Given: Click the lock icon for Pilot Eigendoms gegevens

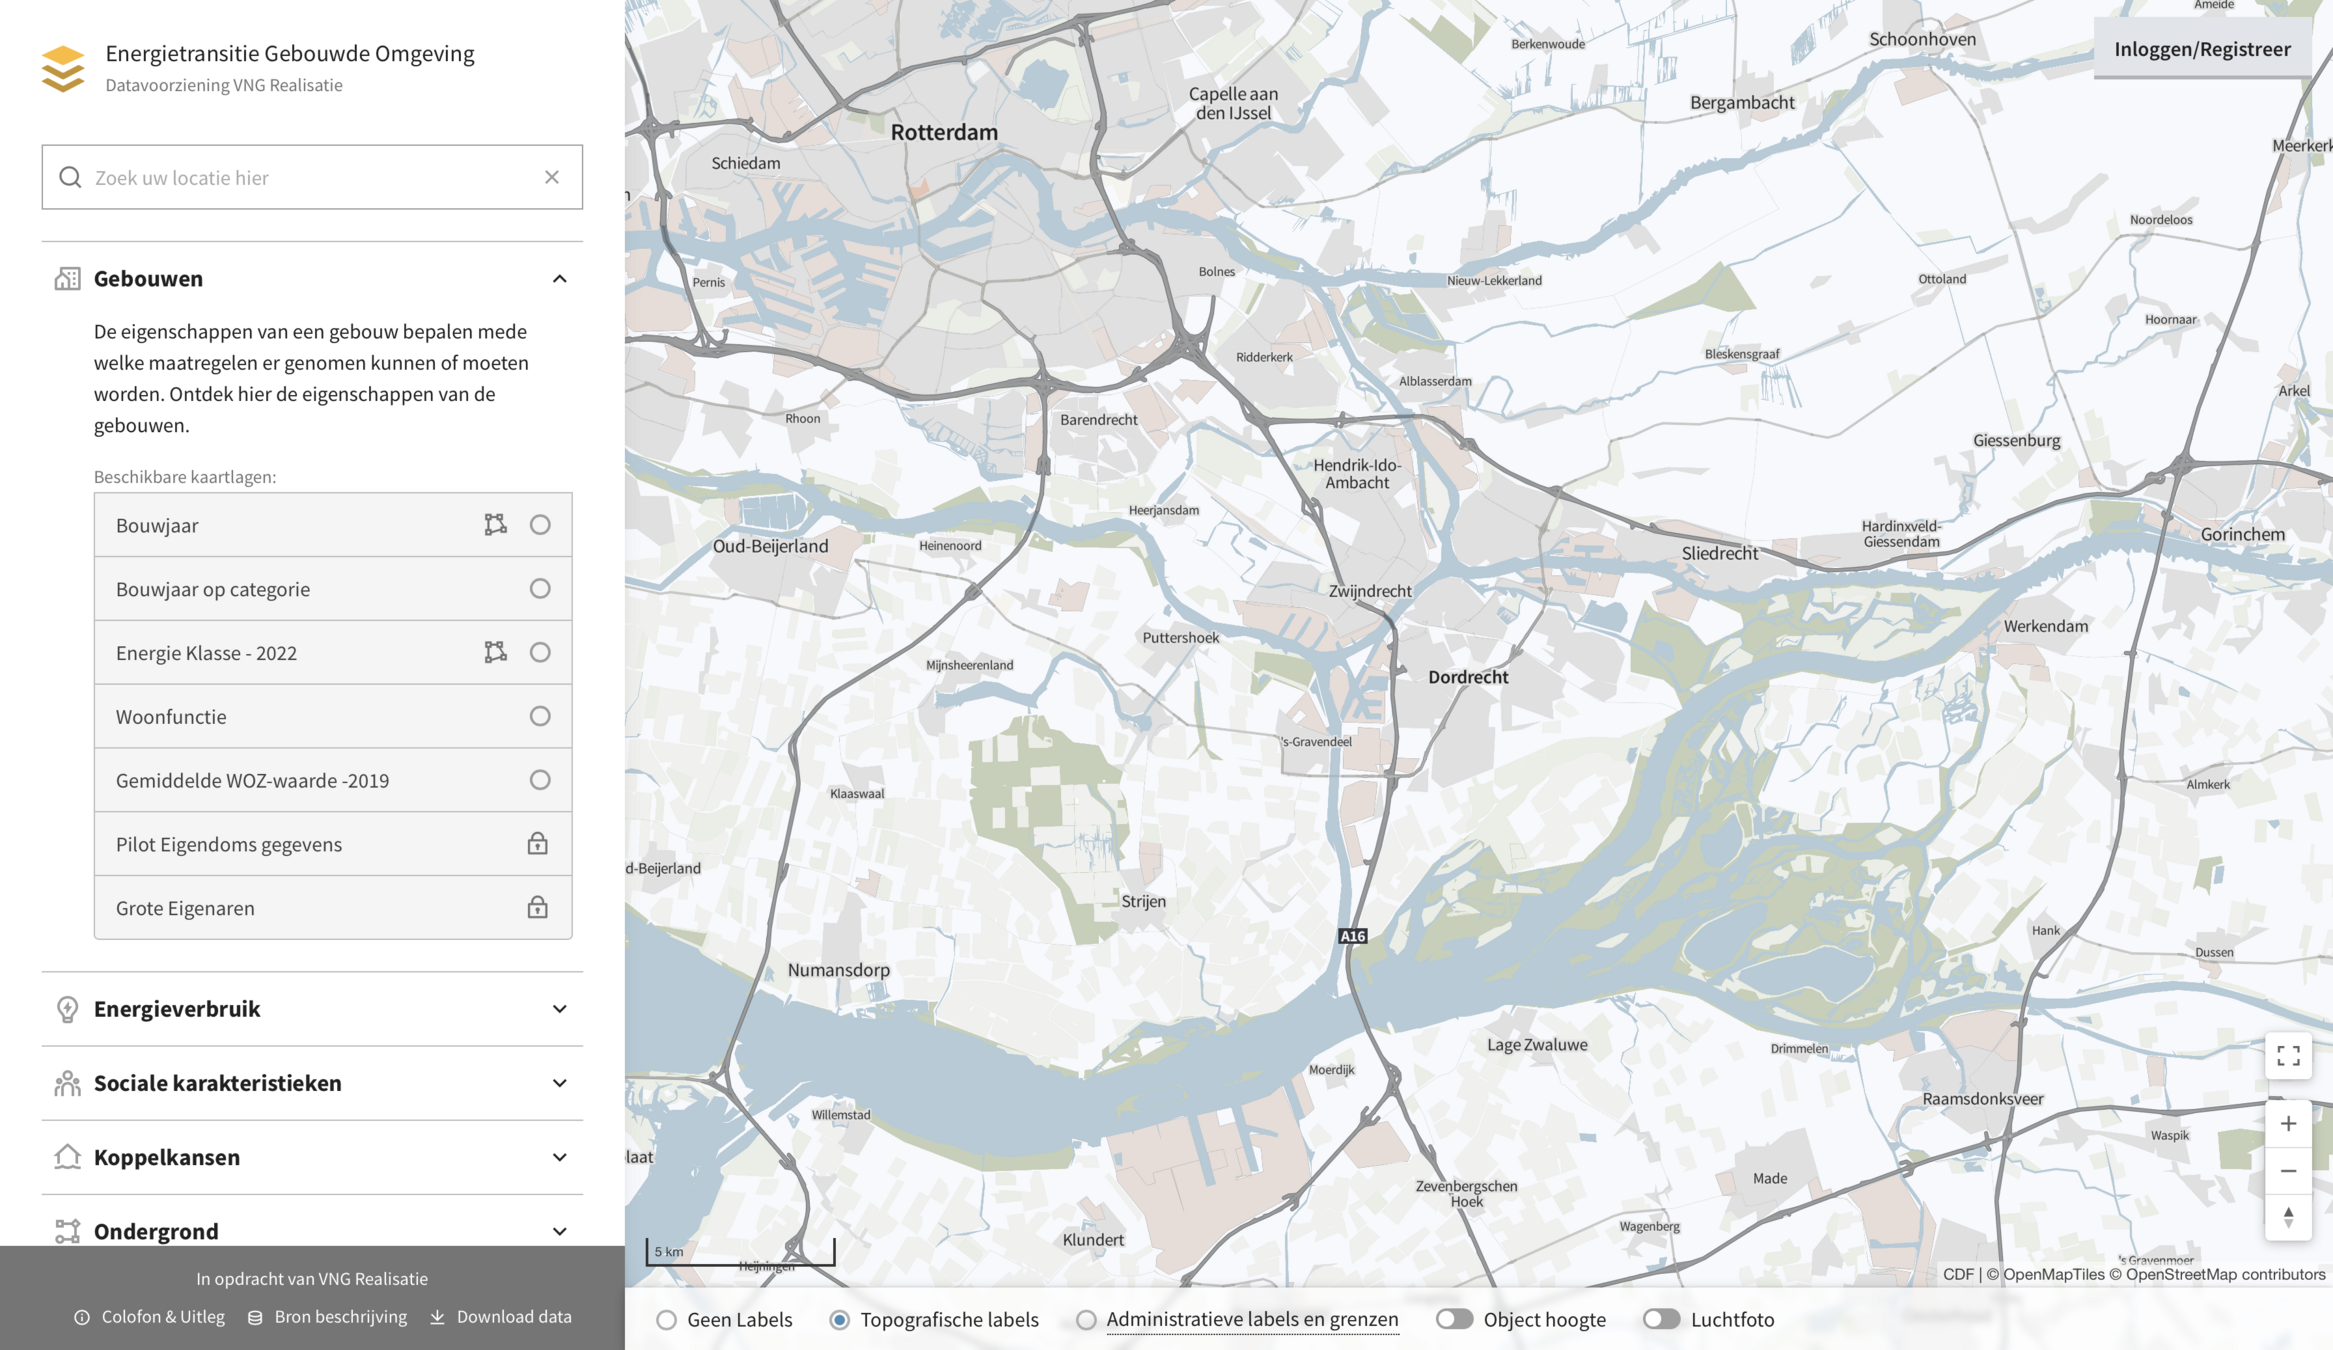Looking at the screenshot, I should pyautogui.click(x=537, y=844).
